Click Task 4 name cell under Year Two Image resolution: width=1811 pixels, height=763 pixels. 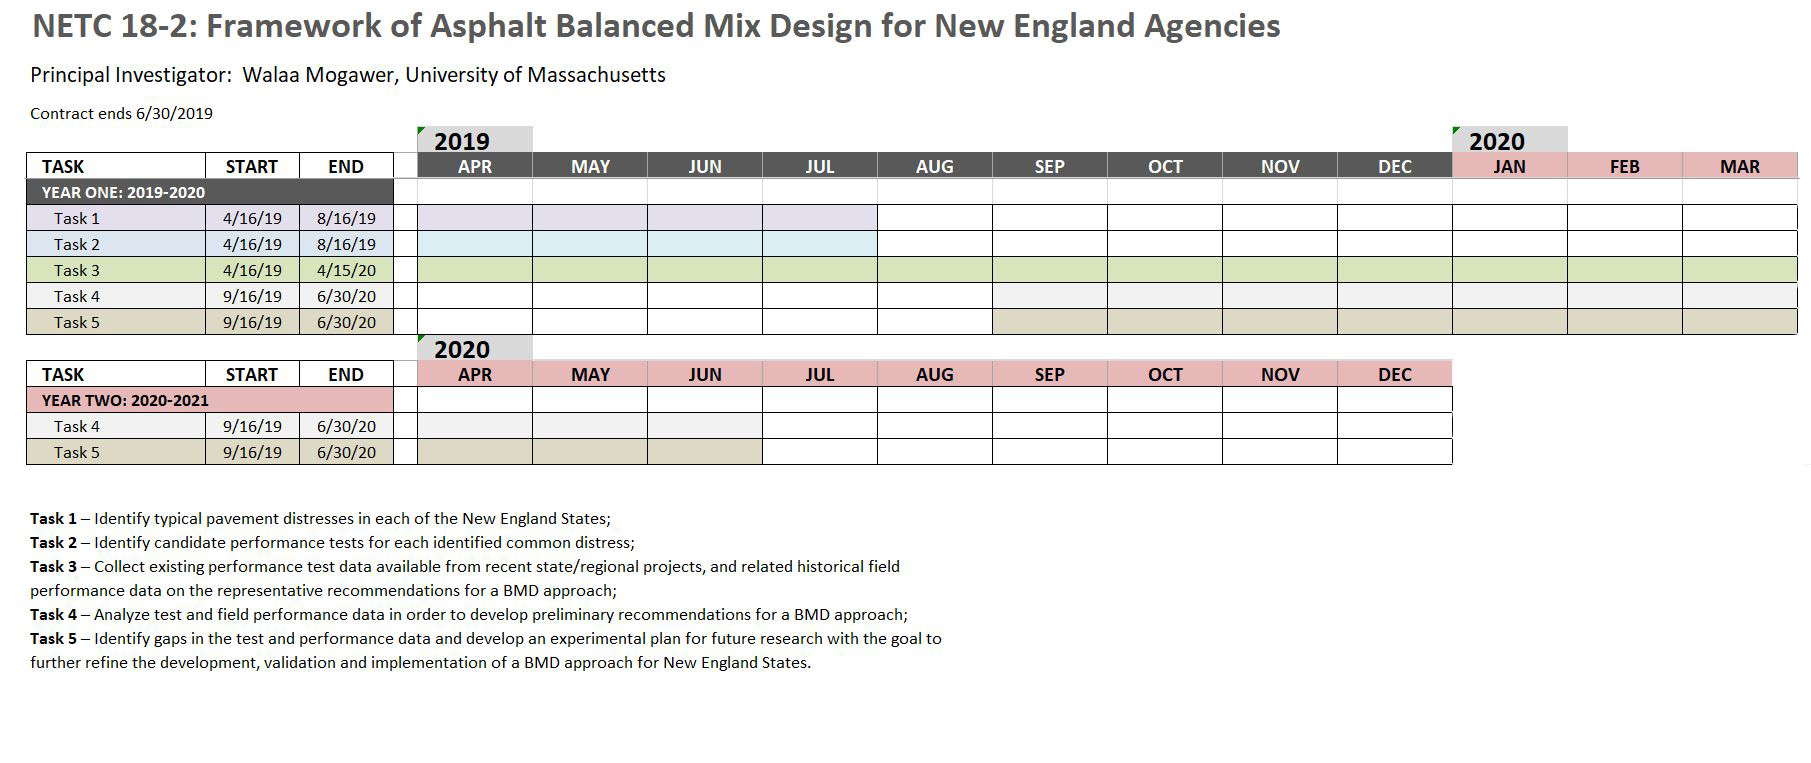(x=116, y=426)
